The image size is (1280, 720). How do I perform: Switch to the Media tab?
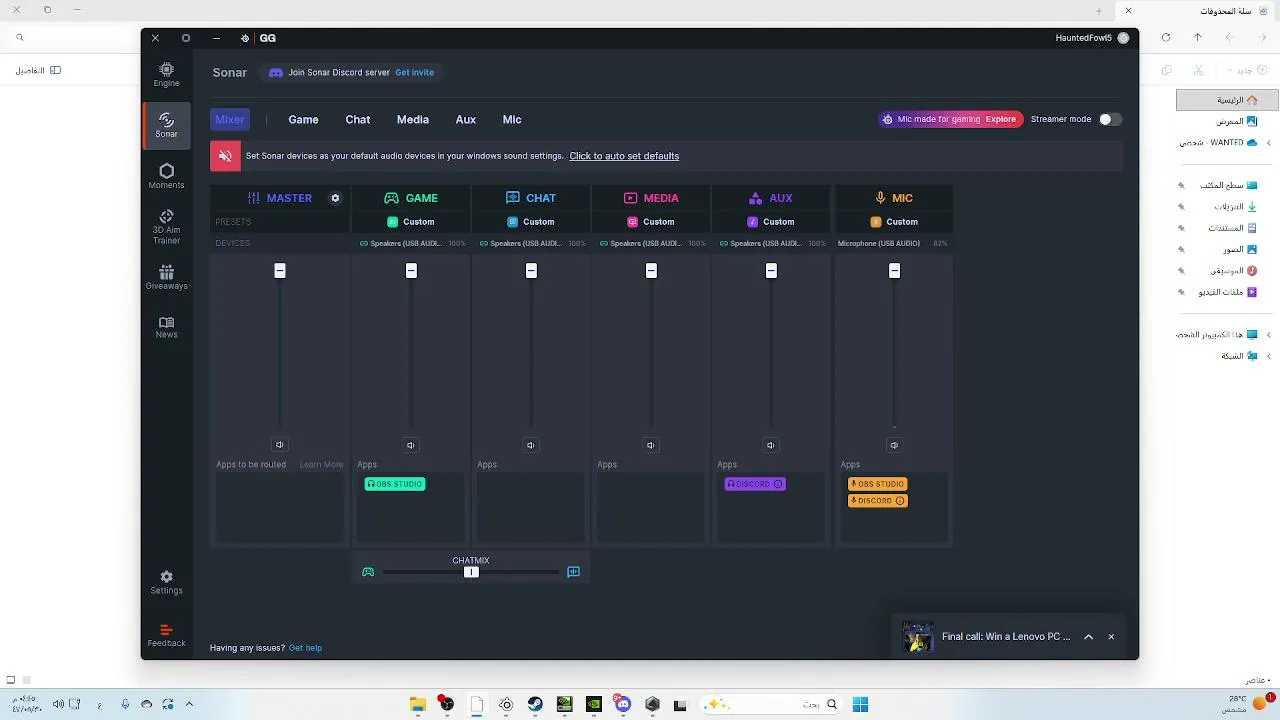tap(413, 119)
